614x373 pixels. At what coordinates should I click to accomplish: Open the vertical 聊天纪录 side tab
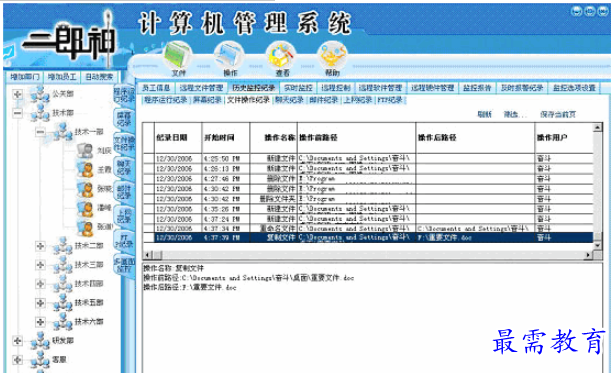click(x=124, y=167)
